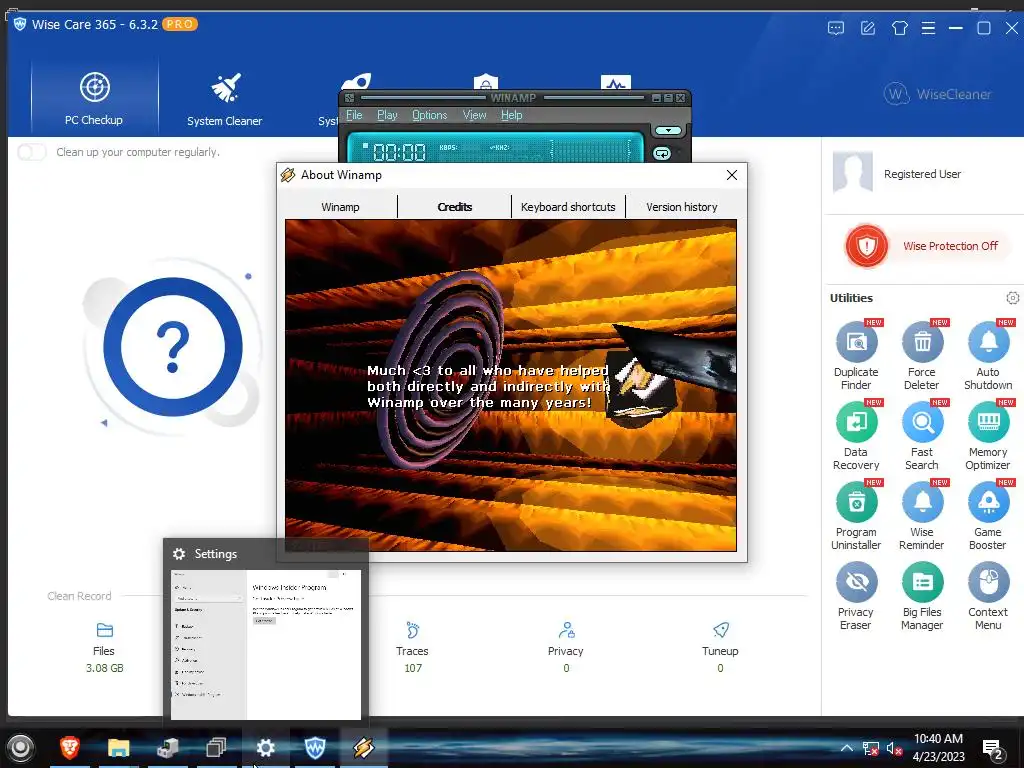Click the credits animation in About Winamp
This screenshot has height=768, width=1024.
pos(511,385)
